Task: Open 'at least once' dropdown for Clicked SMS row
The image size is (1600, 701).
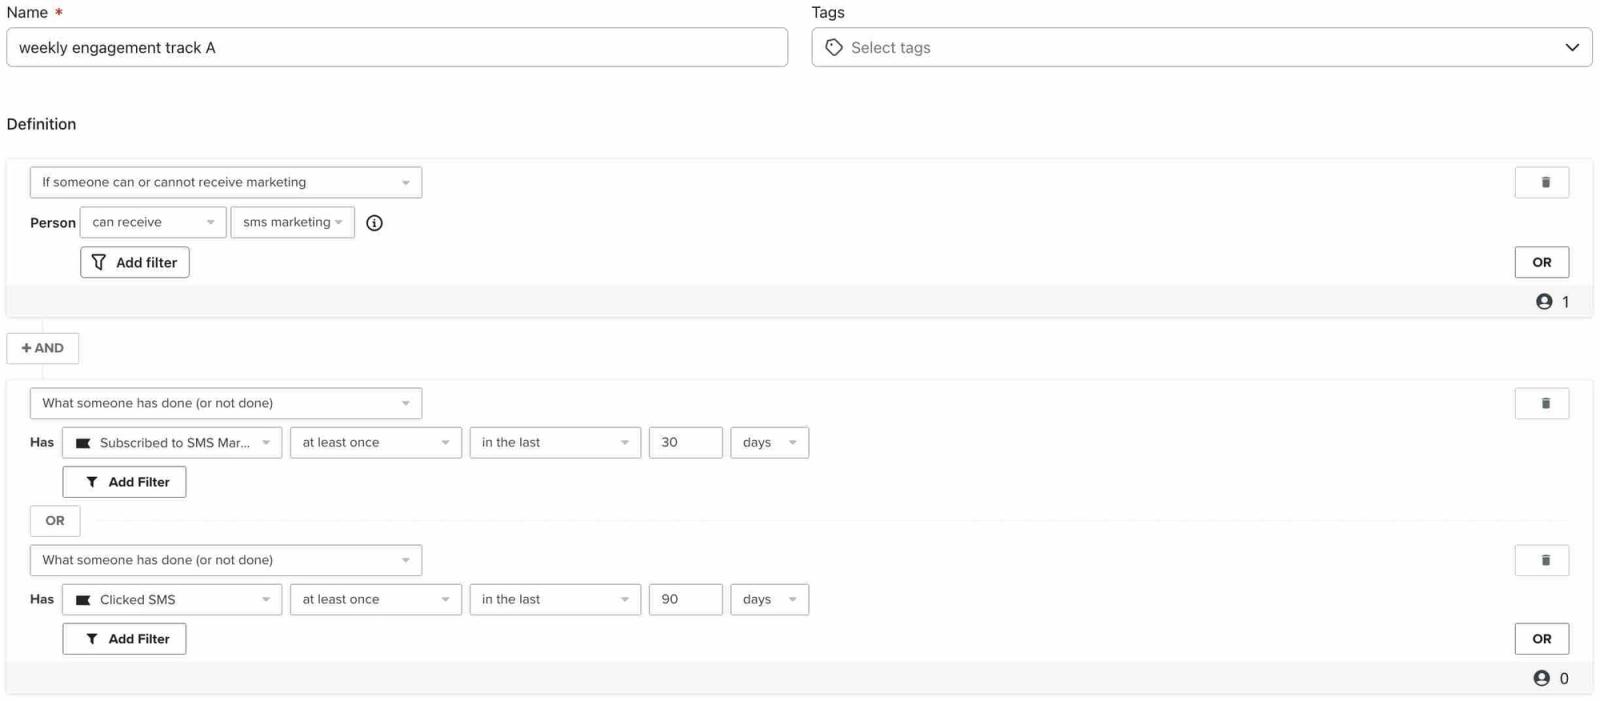Action: point(376,599)
